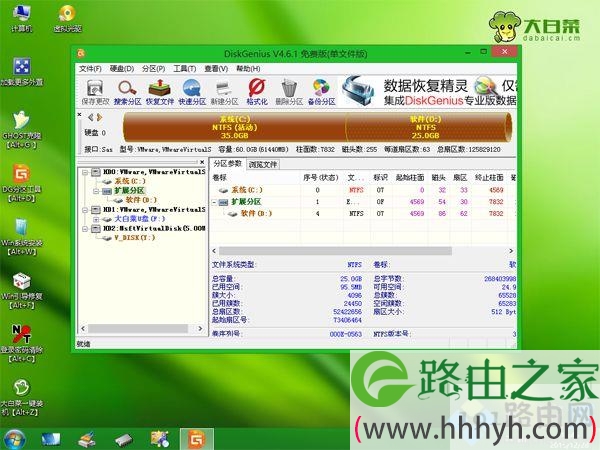600x450 pixels.
Task: Open the Disk (硬盘) menu
Action: tap(122, 69)
